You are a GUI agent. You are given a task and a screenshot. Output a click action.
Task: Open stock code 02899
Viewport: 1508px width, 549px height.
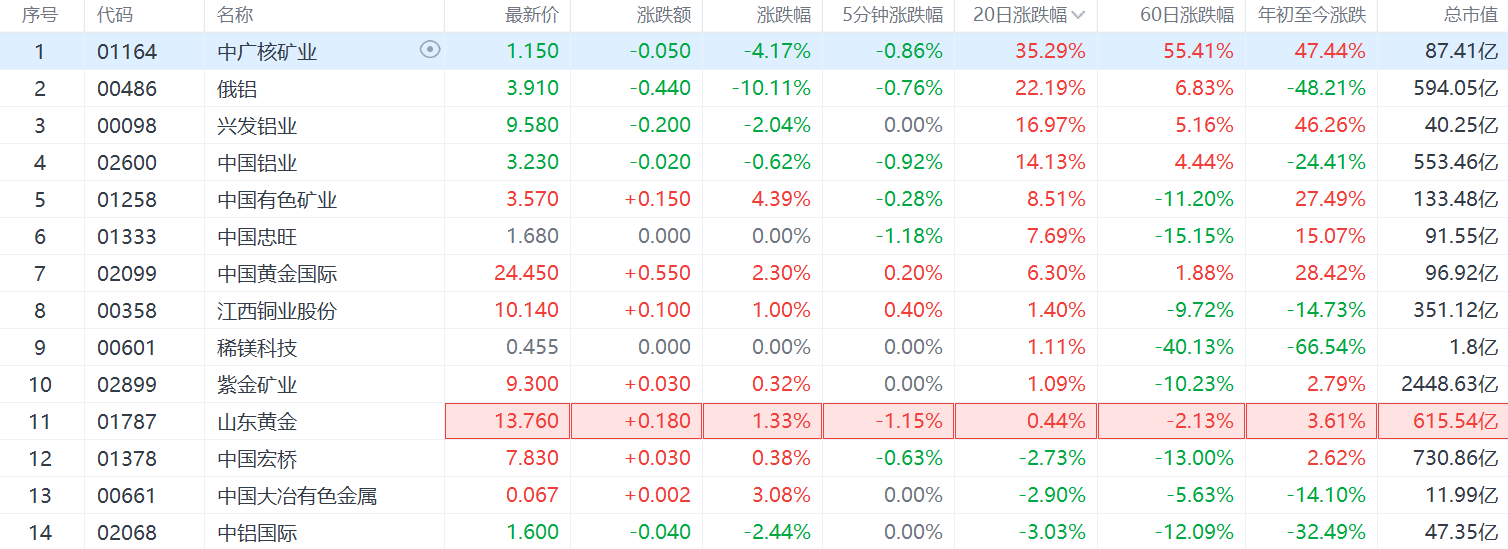[127, 384]
